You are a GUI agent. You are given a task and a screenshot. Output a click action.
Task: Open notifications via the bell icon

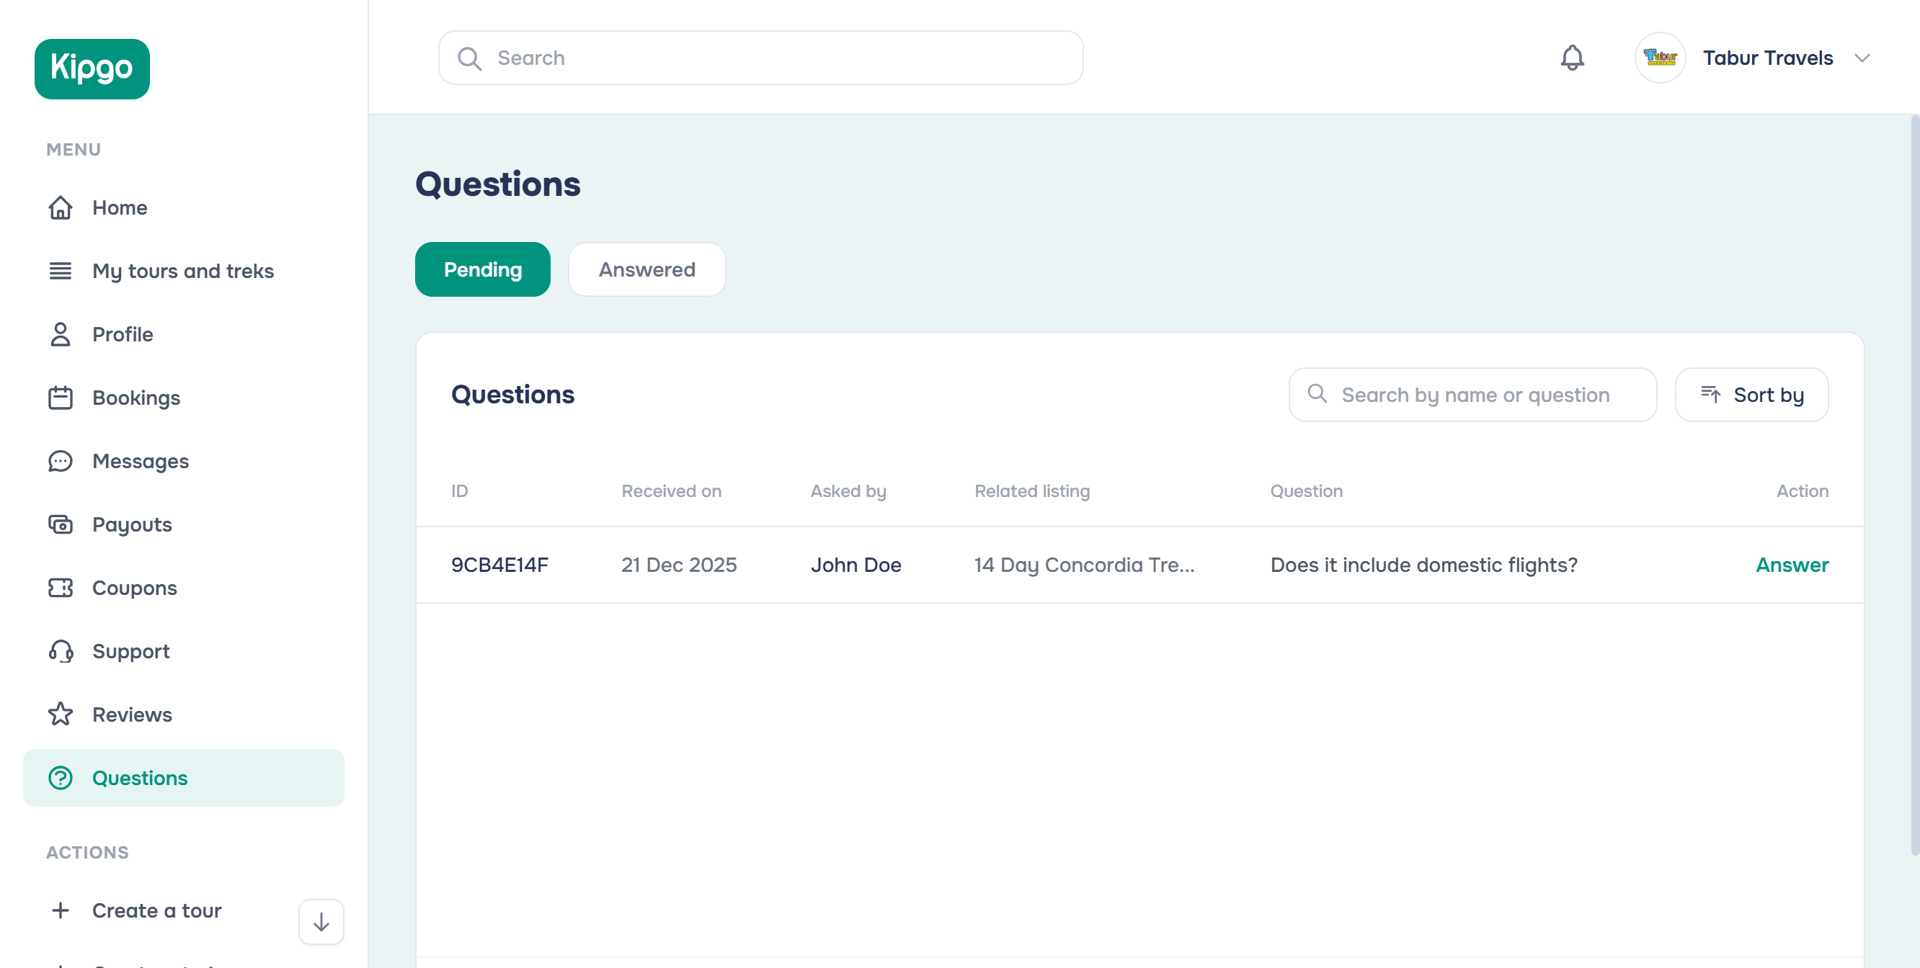(x=1572, y=57)
